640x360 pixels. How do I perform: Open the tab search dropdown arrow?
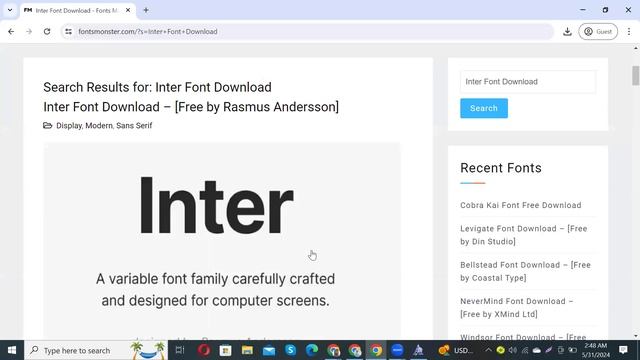point(10,10)
